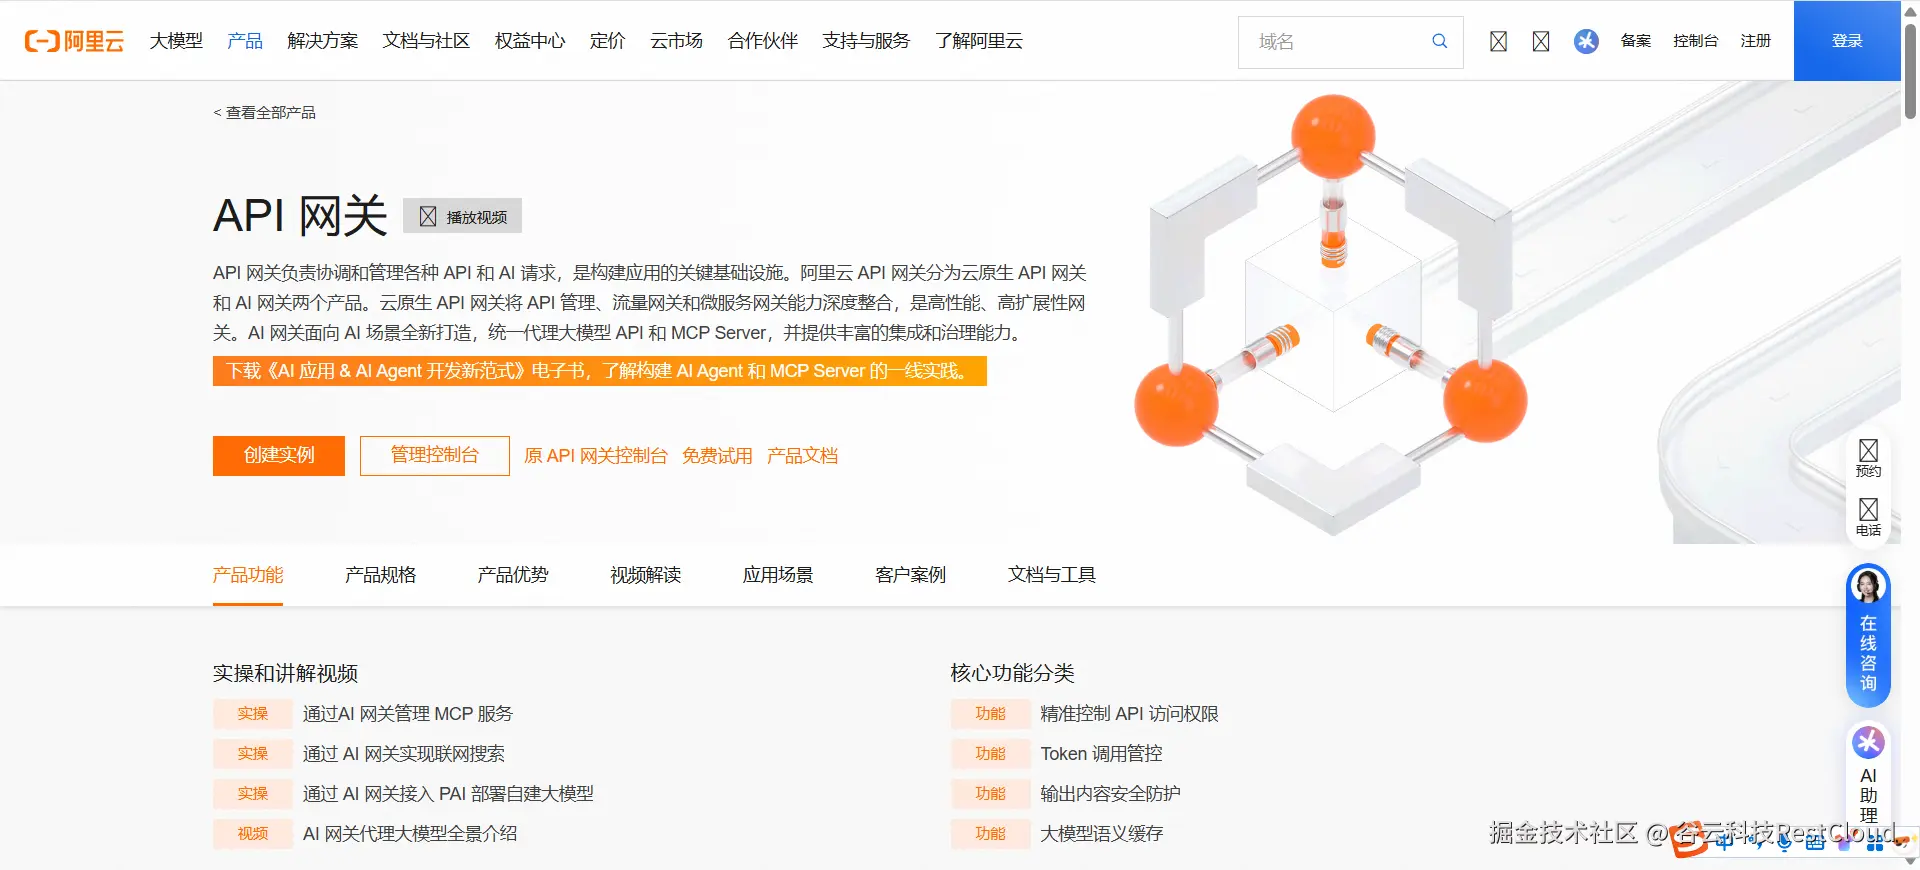Open 大模型语义缓存 feature
This screenshot has width=1920, height=870.
click(x=1101, y=834)
